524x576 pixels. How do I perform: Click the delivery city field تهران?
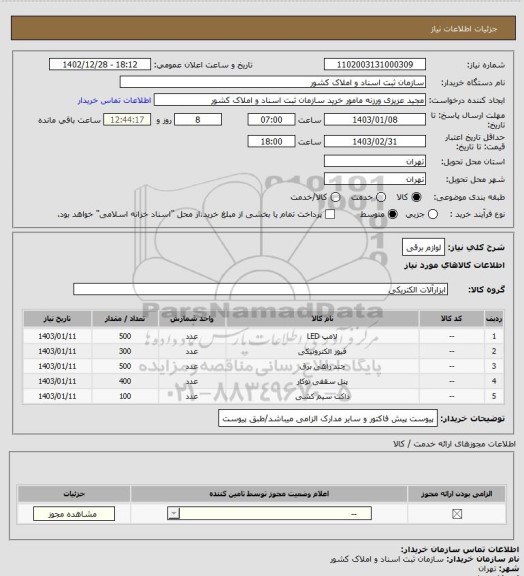(375, 179)
